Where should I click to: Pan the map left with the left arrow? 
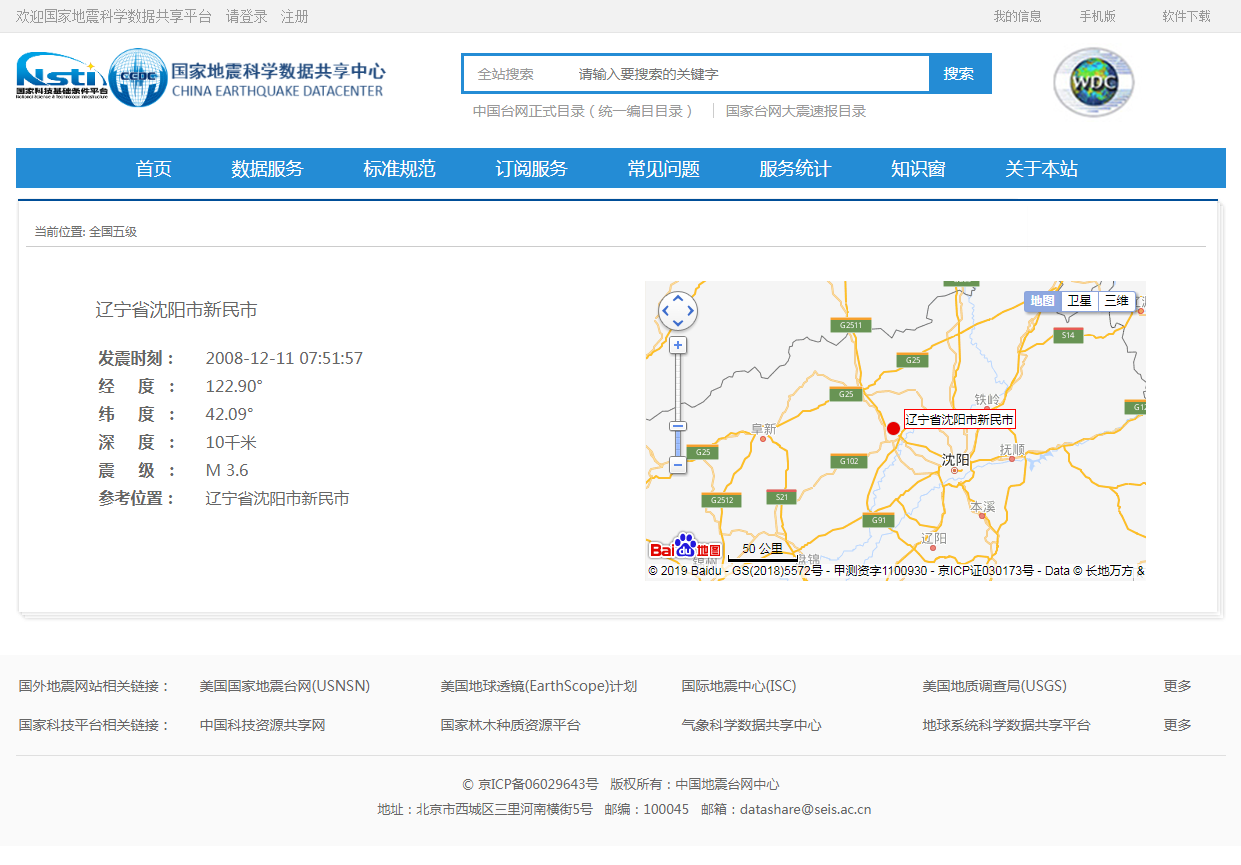(665, 311)
